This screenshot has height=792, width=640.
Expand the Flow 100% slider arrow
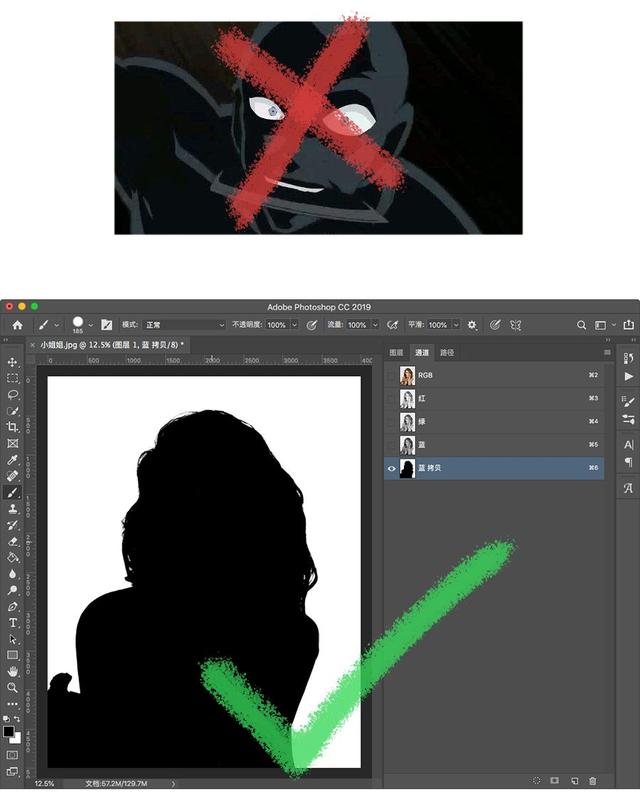point(375,325)
